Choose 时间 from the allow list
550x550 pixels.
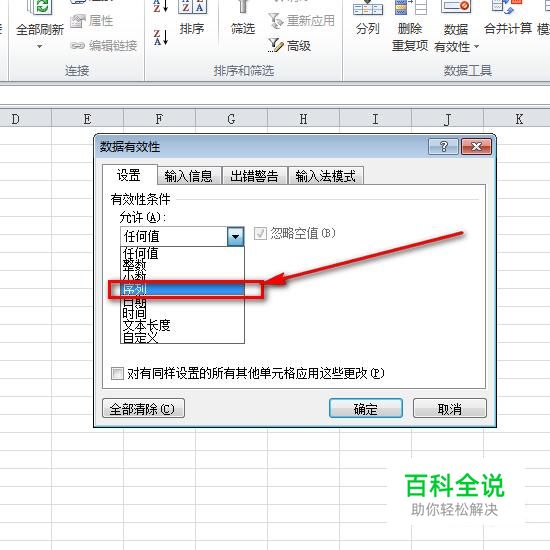click(182, 313)
